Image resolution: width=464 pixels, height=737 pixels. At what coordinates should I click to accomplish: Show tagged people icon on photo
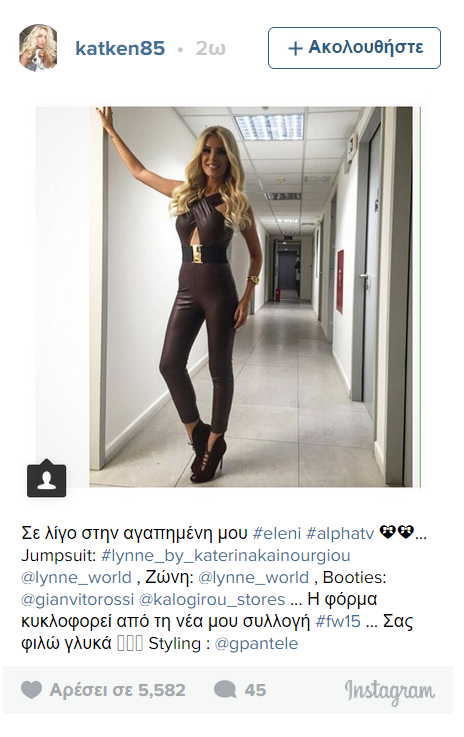(47, 479)
